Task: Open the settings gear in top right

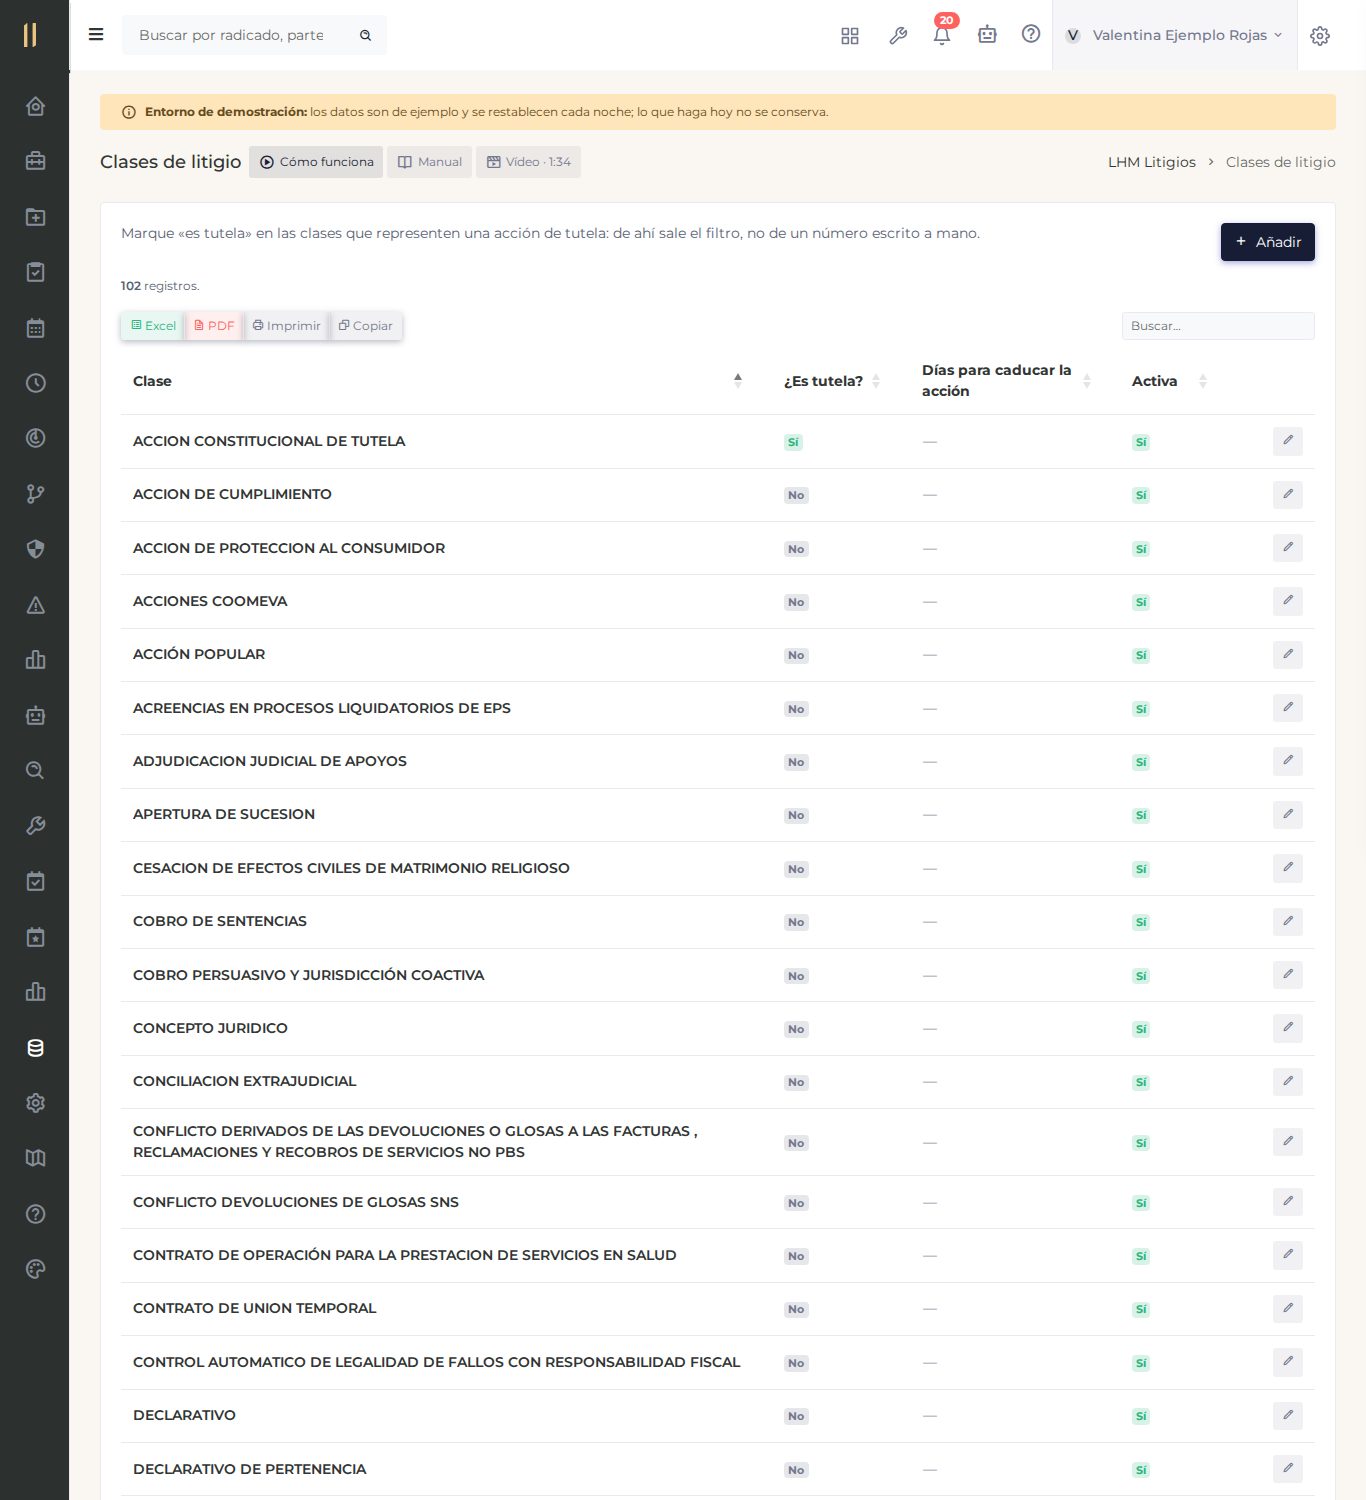Action: [1320, 36]
